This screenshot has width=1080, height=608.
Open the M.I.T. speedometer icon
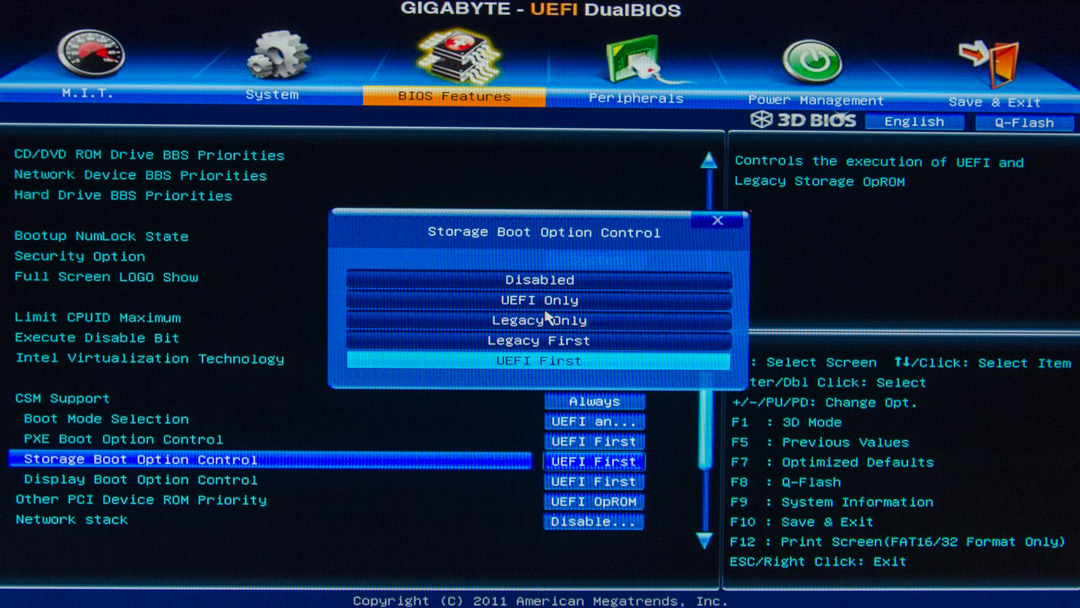click(91, 53)
